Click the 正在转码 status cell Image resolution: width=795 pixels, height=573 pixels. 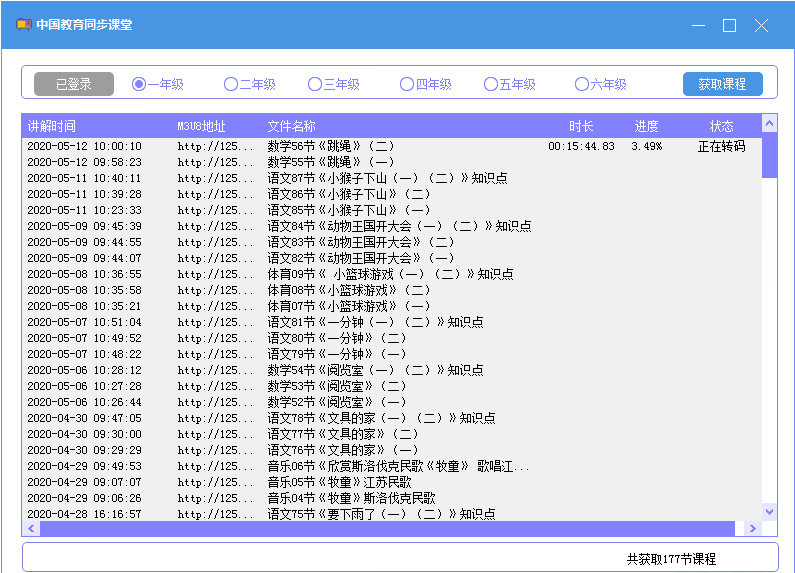tap(721, 146)
